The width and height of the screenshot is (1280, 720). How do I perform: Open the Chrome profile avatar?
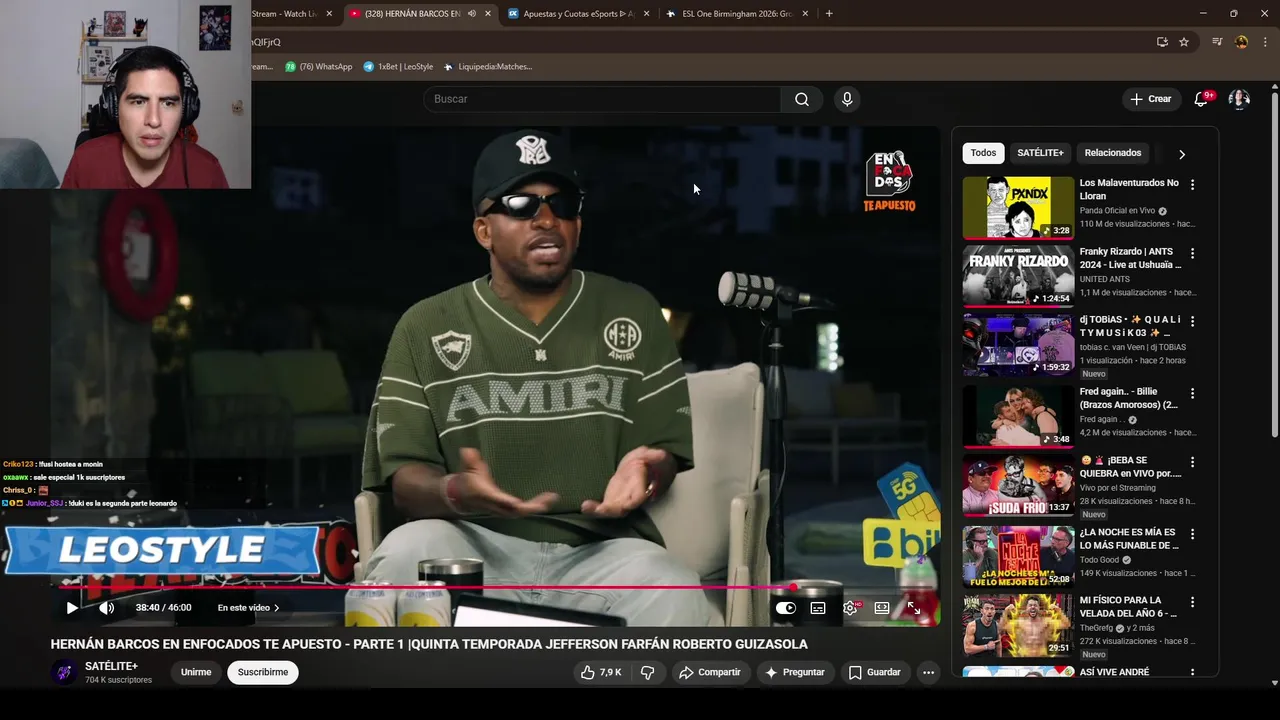click(1242, 42)
